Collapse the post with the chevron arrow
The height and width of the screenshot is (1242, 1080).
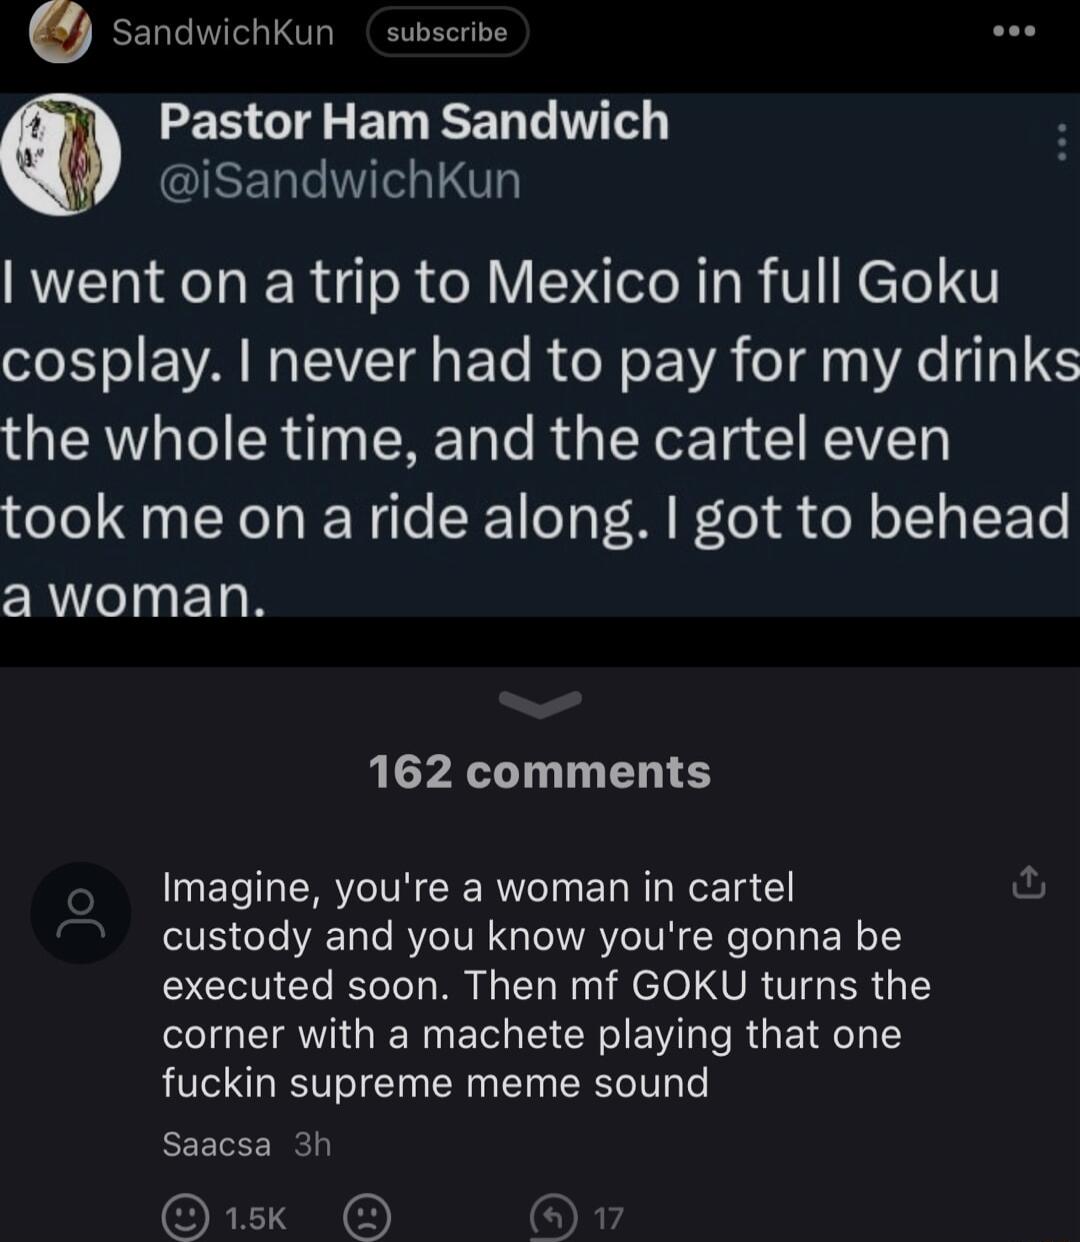click(539, 705)
